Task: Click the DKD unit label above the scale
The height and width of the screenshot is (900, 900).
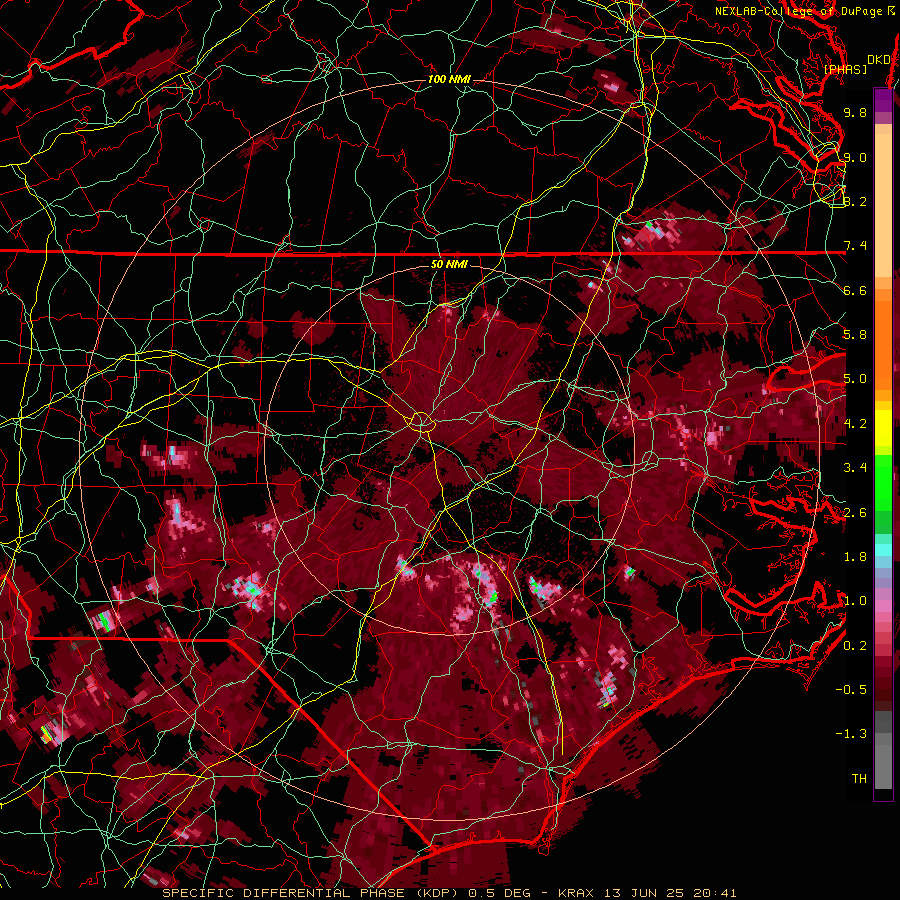Action: [878, 60]
